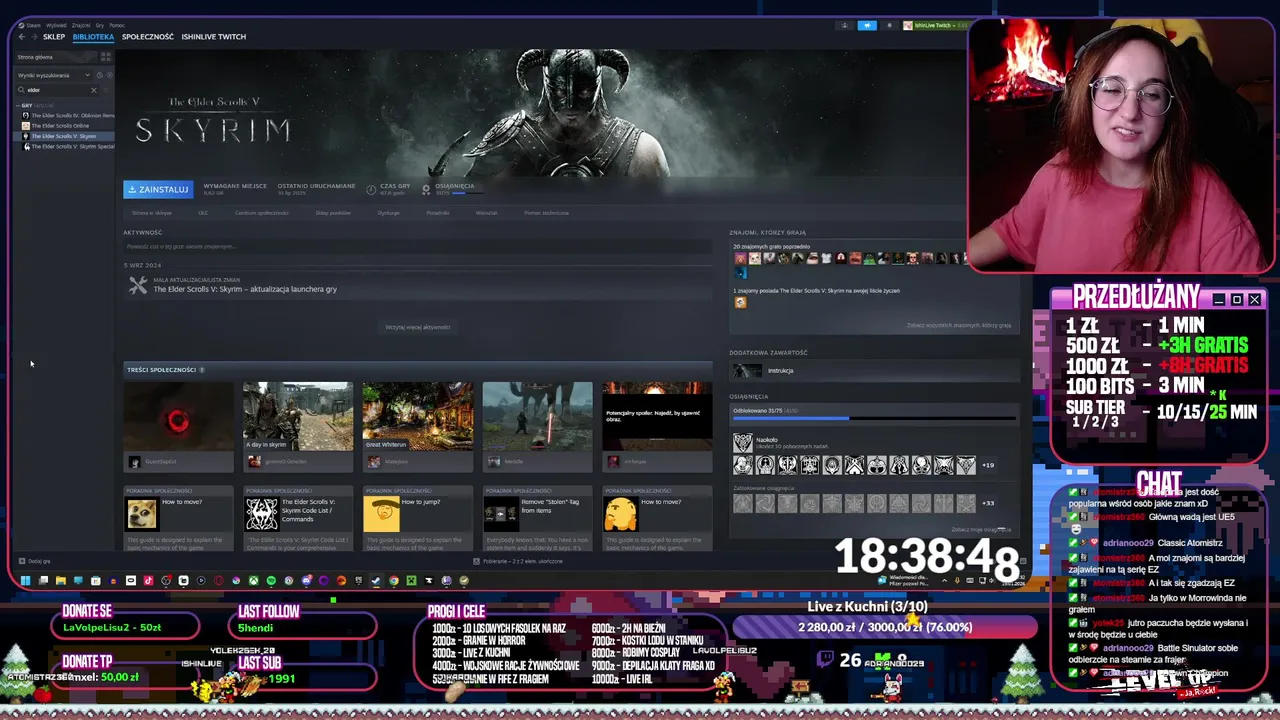Open the 'A day in skyrim' screenshot thumbnail

click(297, 416)
